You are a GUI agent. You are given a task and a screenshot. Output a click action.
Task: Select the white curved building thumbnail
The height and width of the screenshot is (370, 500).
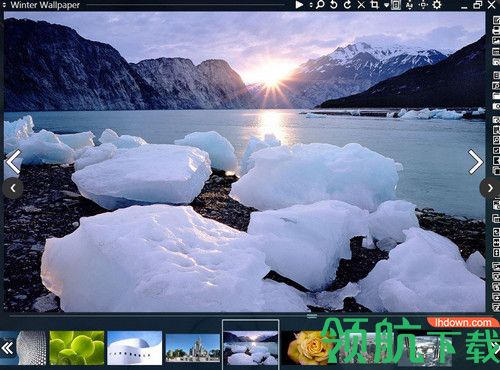point(135,348)
